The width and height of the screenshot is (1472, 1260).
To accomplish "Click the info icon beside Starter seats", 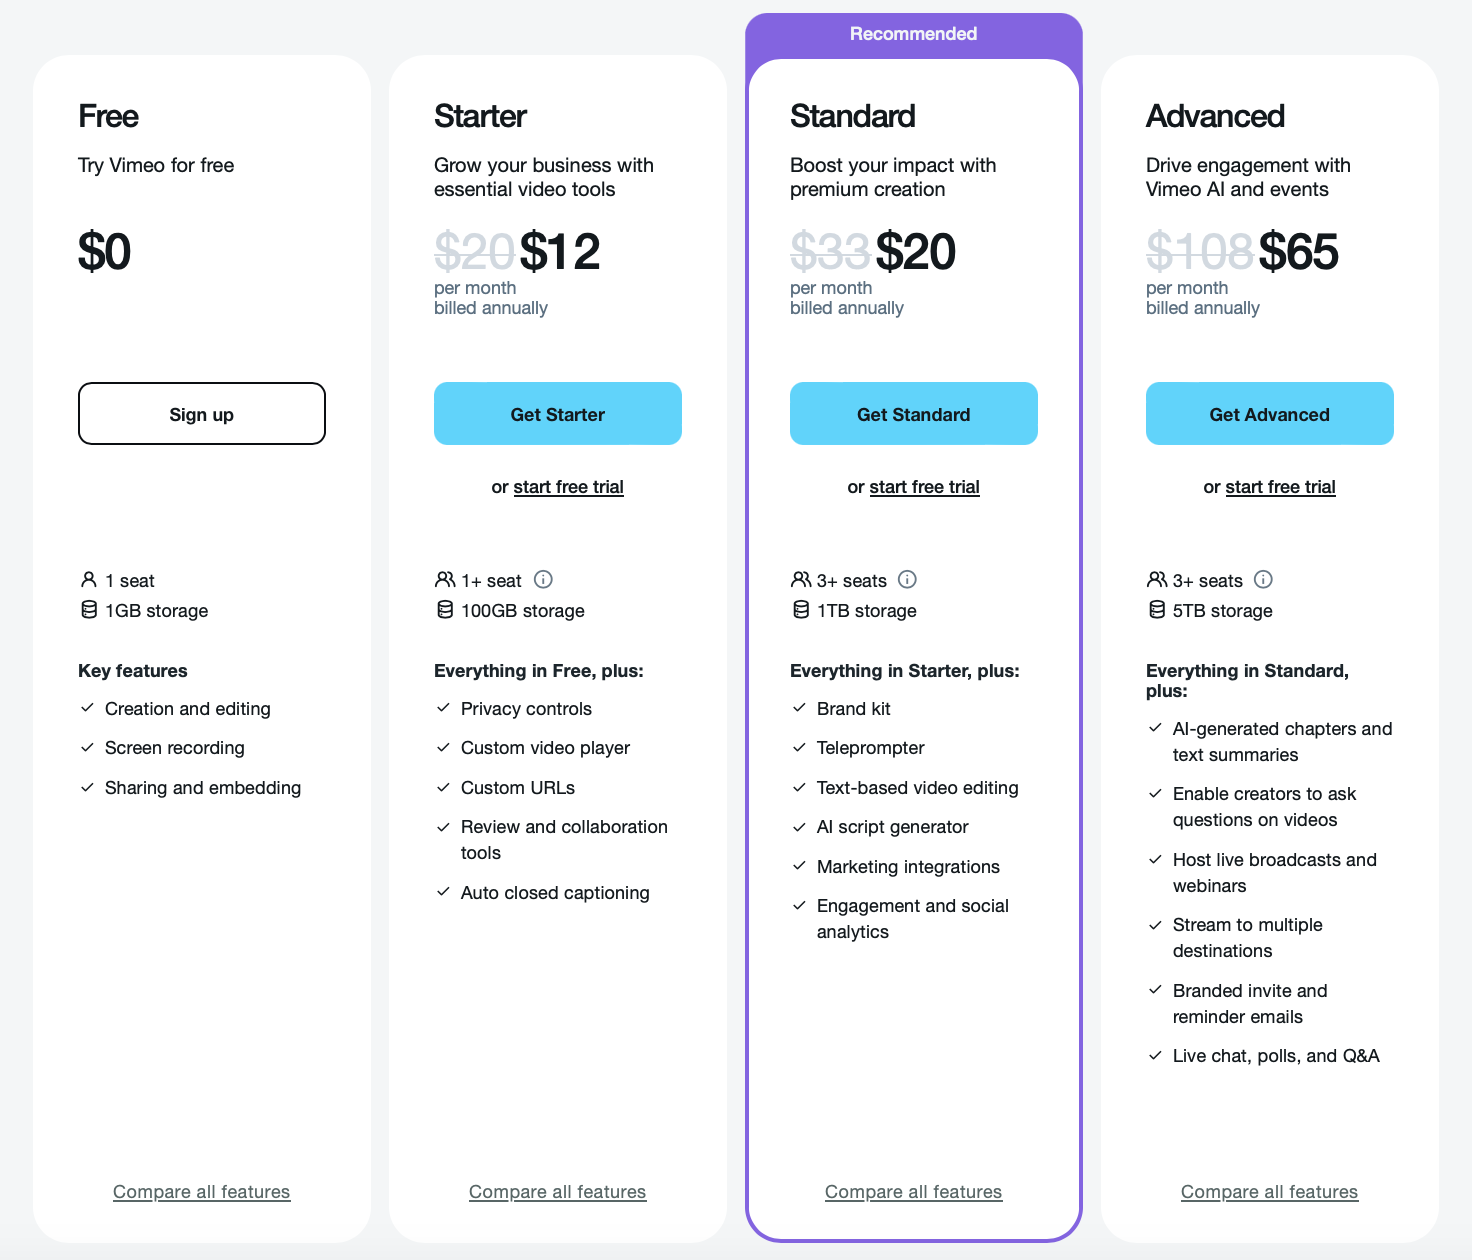I will [x=543, y=580].
